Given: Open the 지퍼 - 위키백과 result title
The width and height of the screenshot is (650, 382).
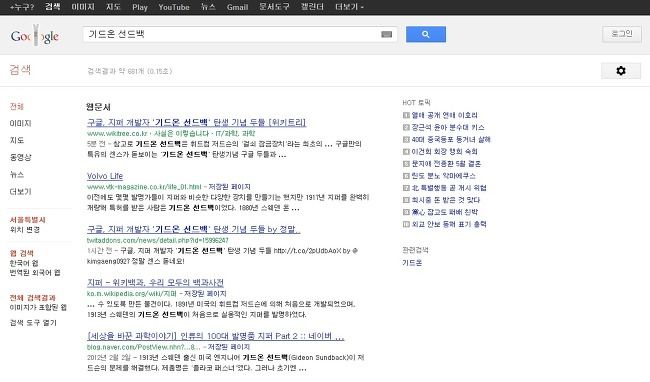Looking at the screenshot, I should [x=155, y=283].
